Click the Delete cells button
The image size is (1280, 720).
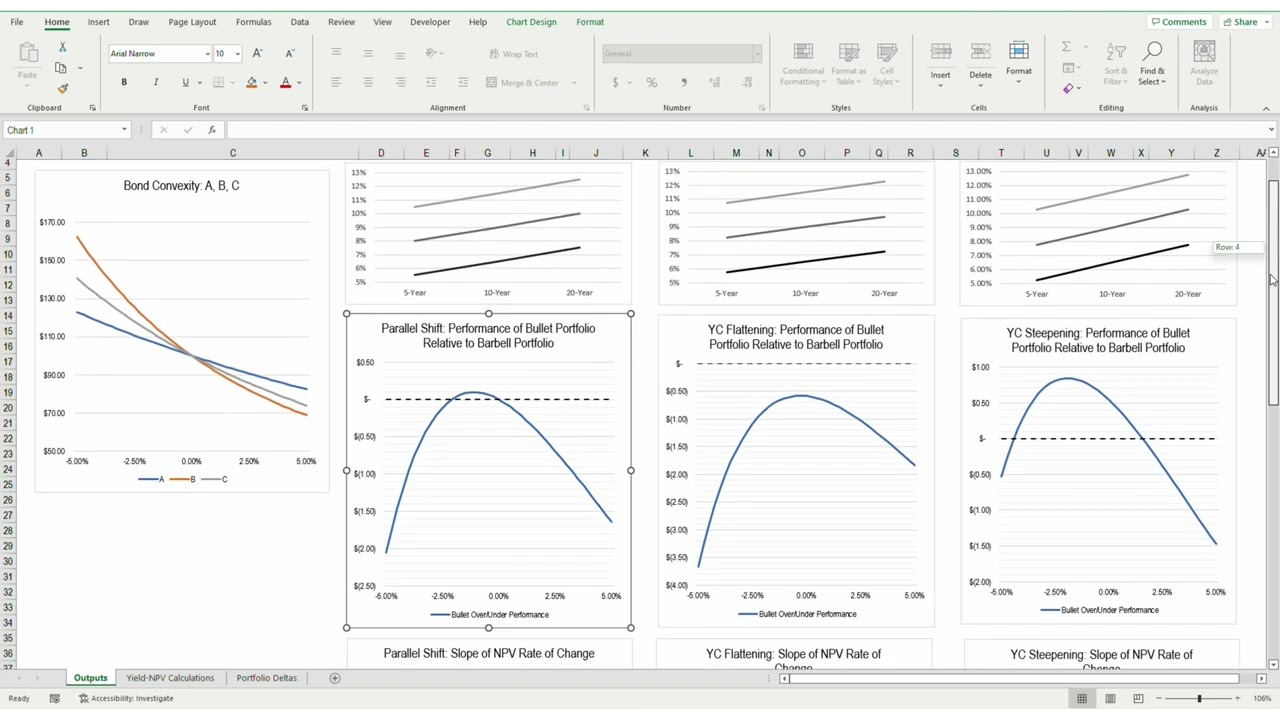(x=980, y=63)
